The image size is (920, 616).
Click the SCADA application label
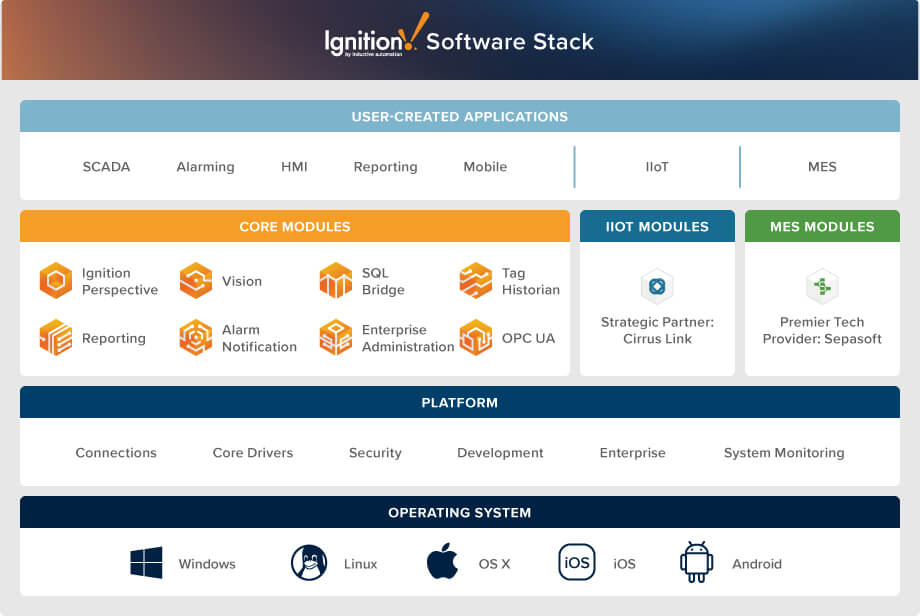point(106,167)
